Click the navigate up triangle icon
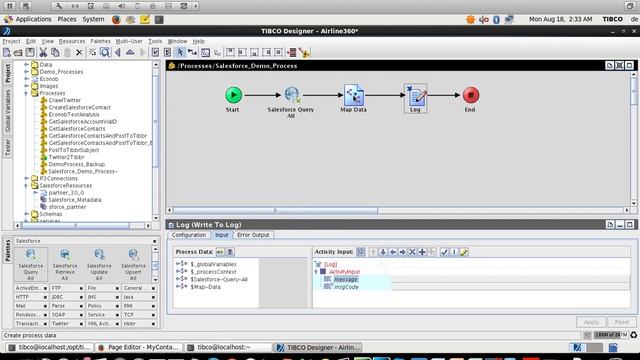Viewport: 640px width, 360px height. point(130,52)
